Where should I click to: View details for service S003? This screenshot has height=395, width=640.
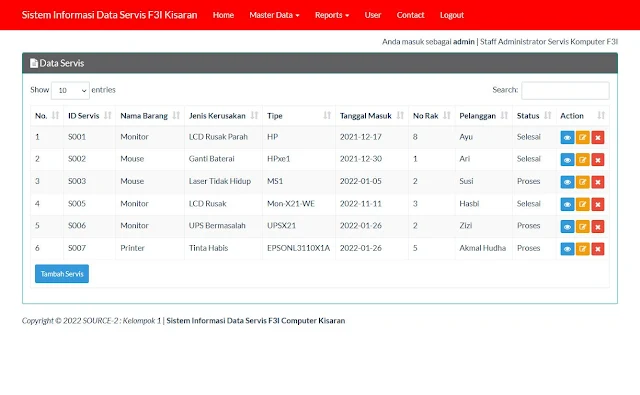(567, 182)
